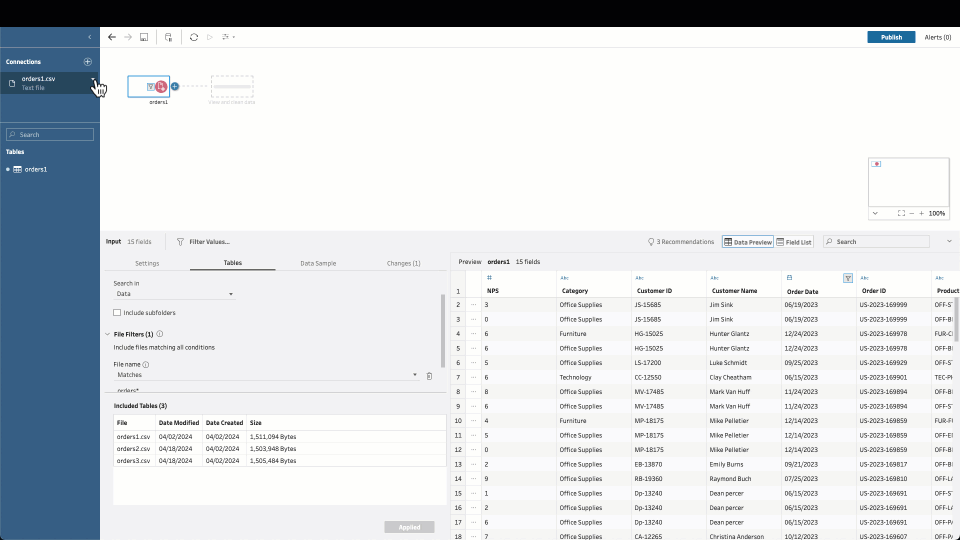
Task: Switch to Field List view
Action: tap(794, 242)
